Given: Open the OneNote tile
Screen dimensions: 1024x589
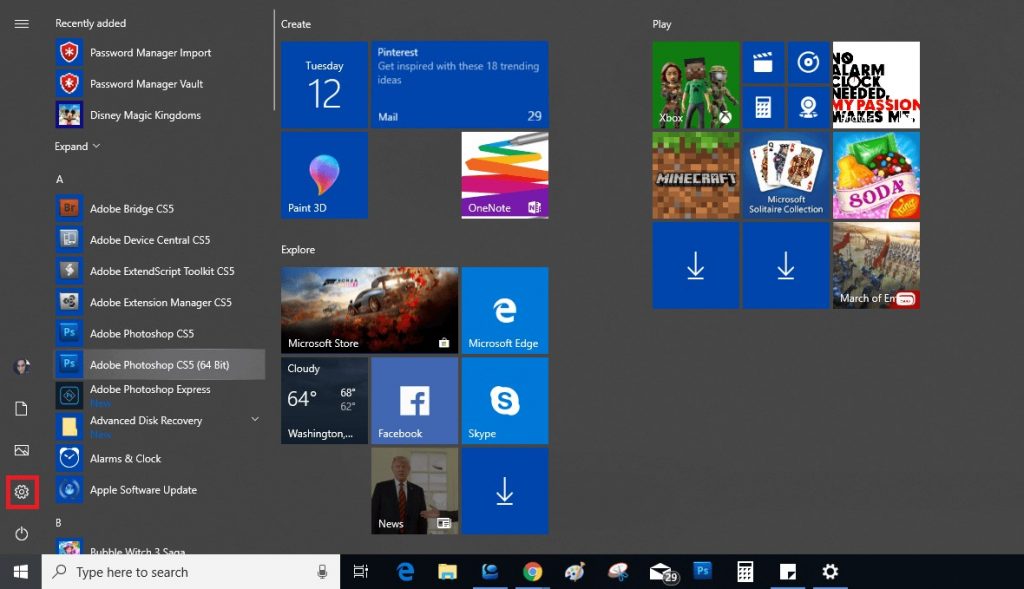Looking at the screenshot, I should click(x=505, y=175).
